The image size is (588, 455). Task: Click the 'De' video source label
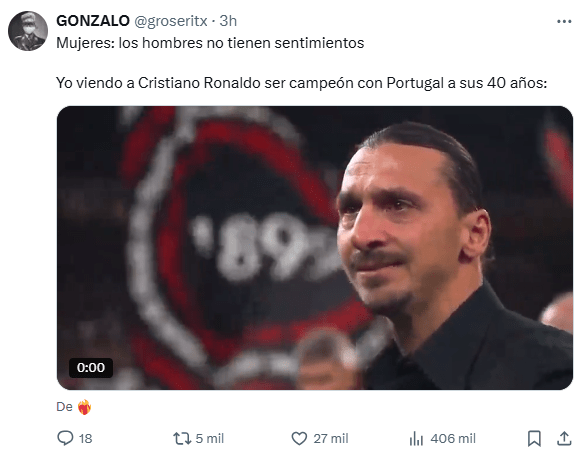(64, 407)
